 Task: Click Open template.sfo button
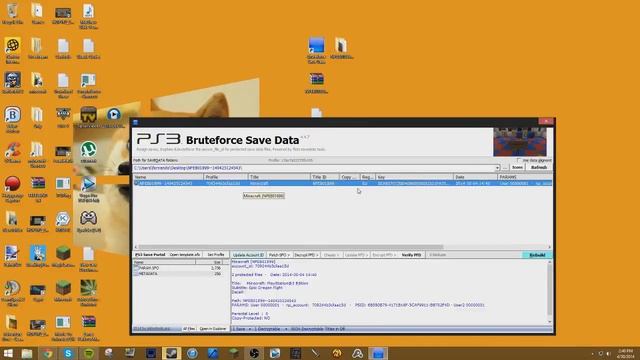[x=185, y=255]
